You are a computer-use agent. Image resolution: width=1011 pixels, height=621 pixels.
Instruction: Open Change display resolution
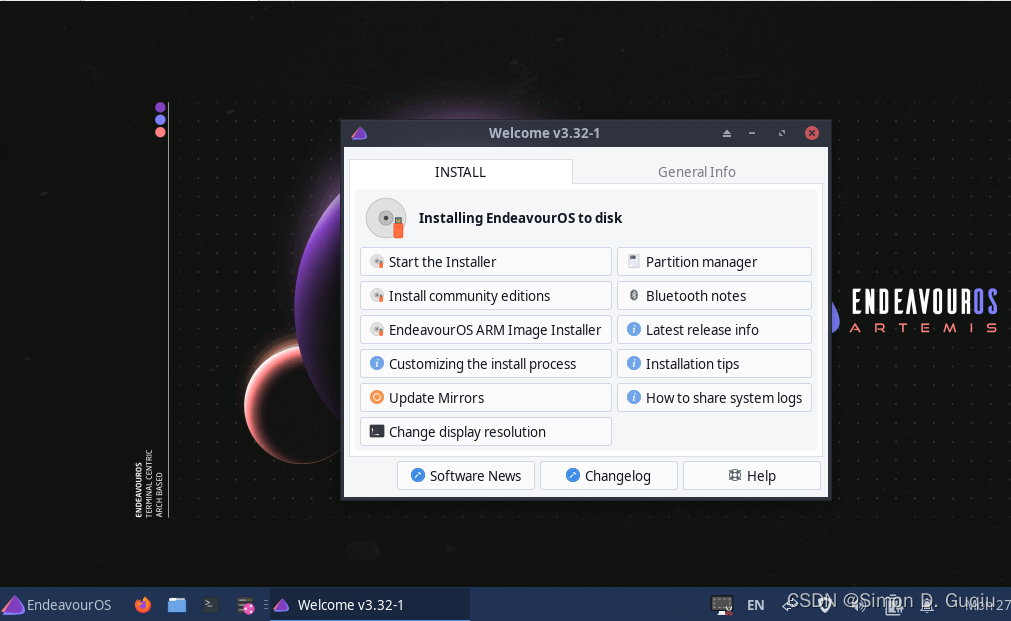coord(486,432)
